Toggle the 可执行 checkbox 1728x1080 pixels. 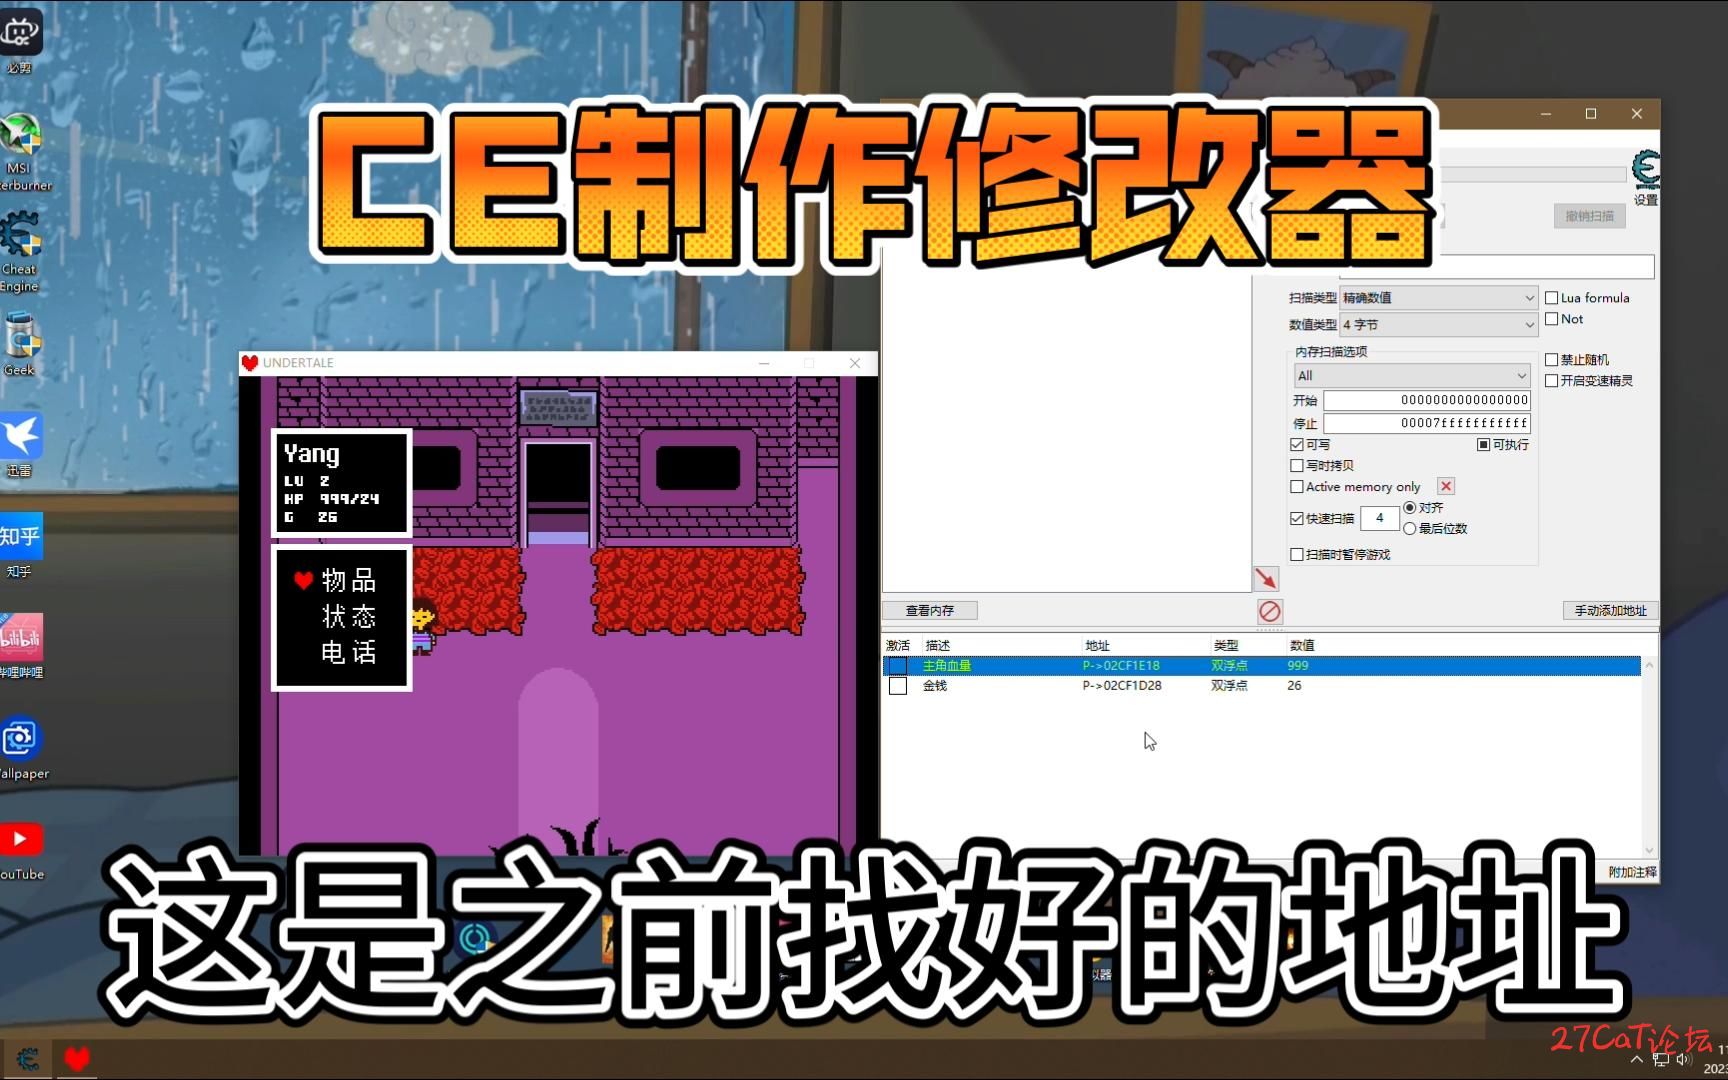[x=1484, y=445]
